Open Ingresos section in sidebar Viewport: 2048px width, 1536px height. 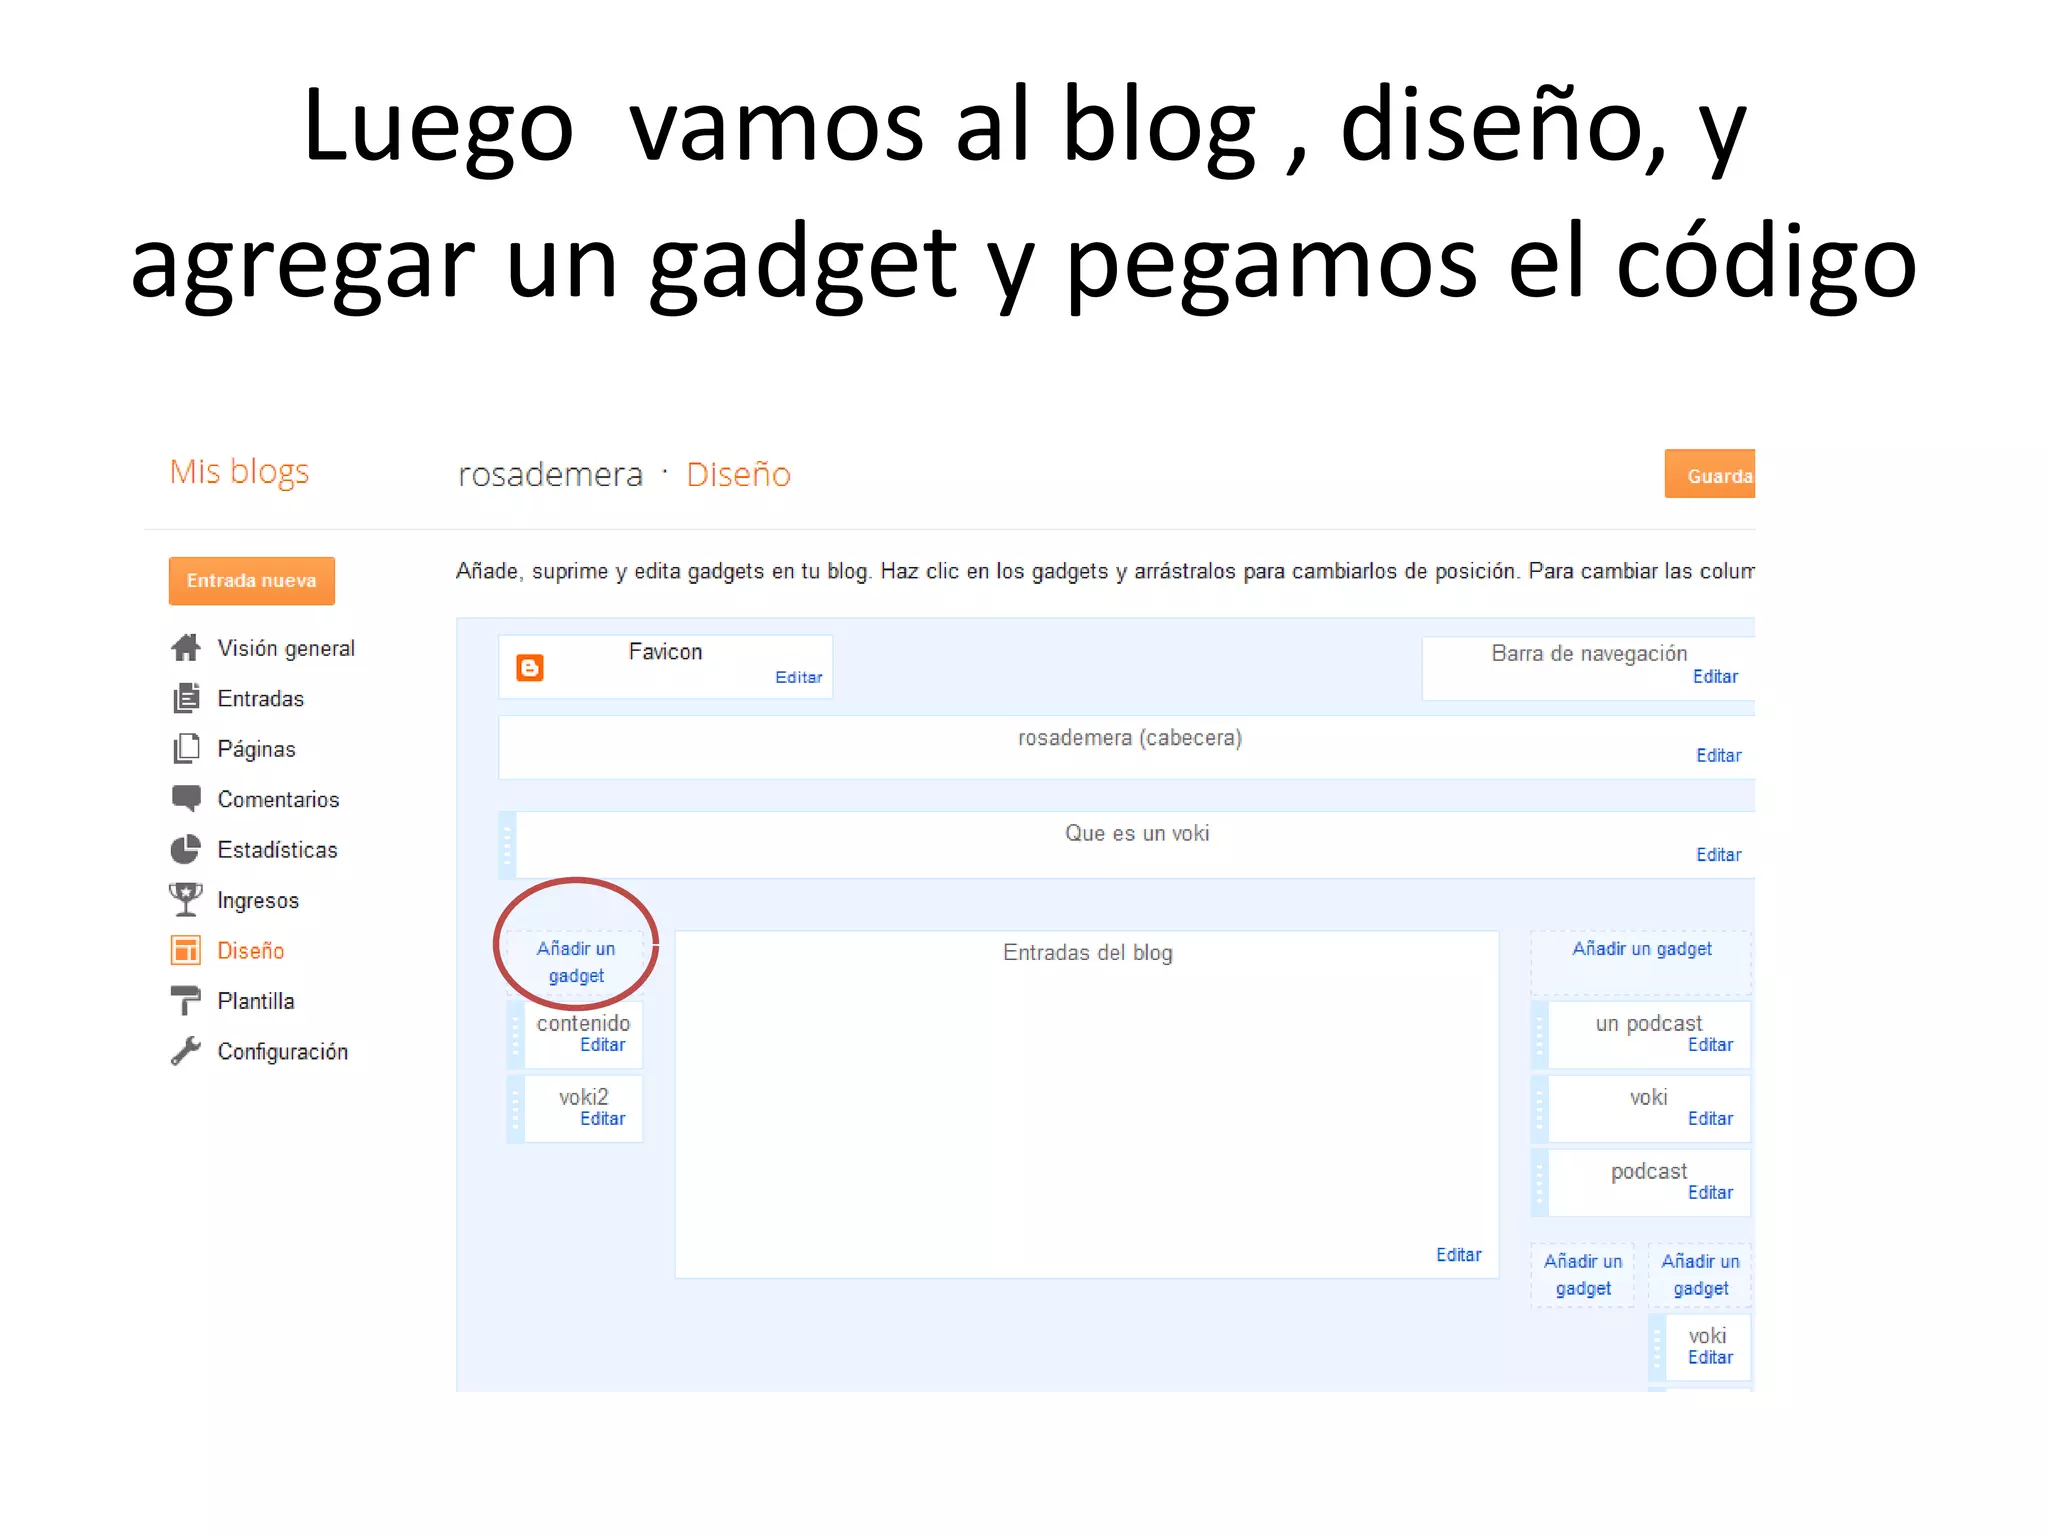point(258,900)
